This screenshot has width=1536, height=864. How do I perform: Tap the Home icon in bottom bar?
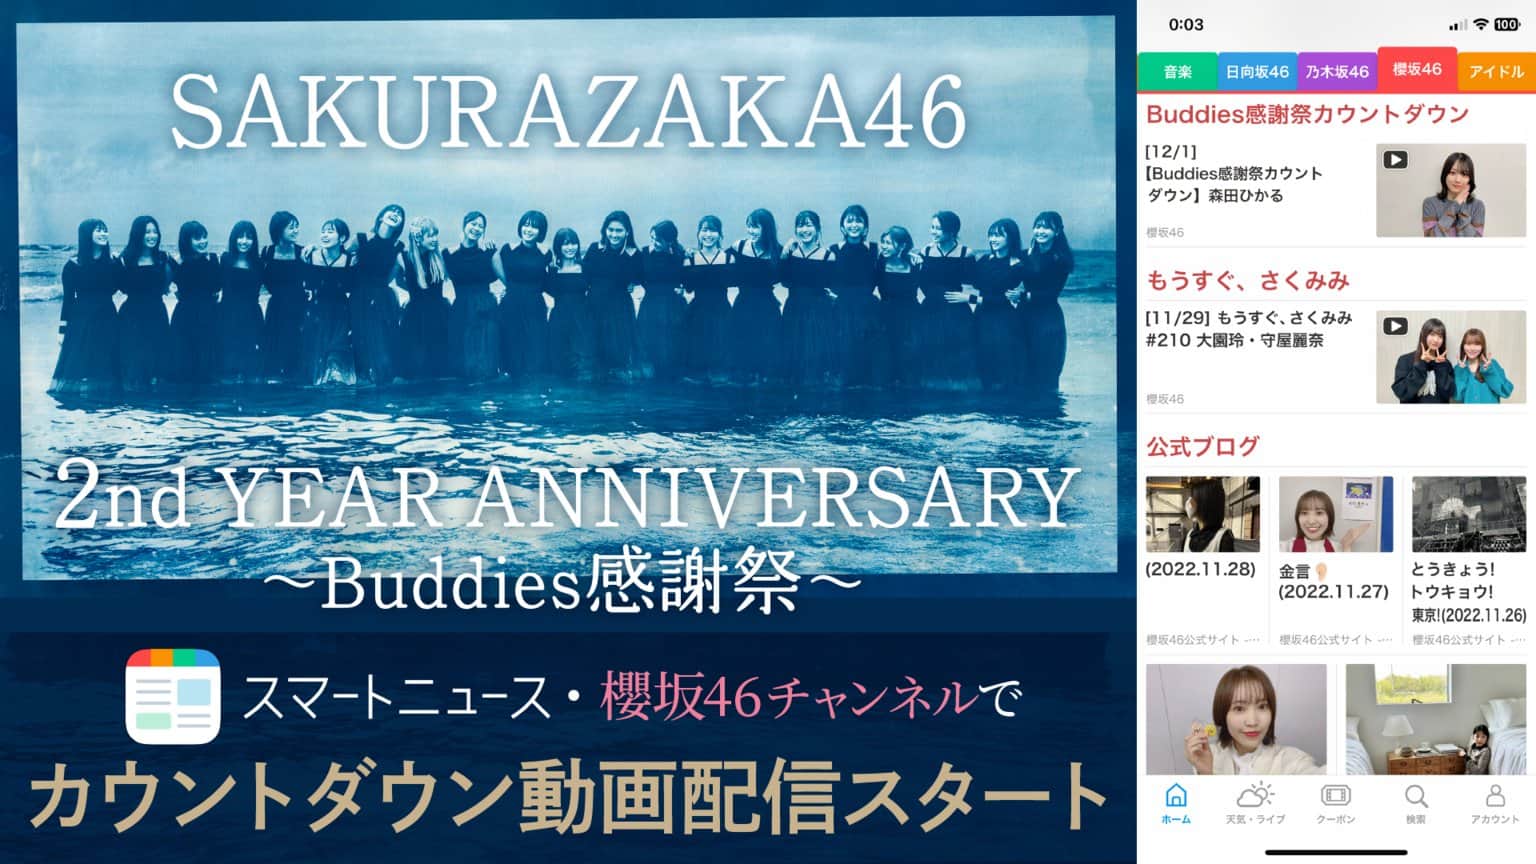[1176, 796]
